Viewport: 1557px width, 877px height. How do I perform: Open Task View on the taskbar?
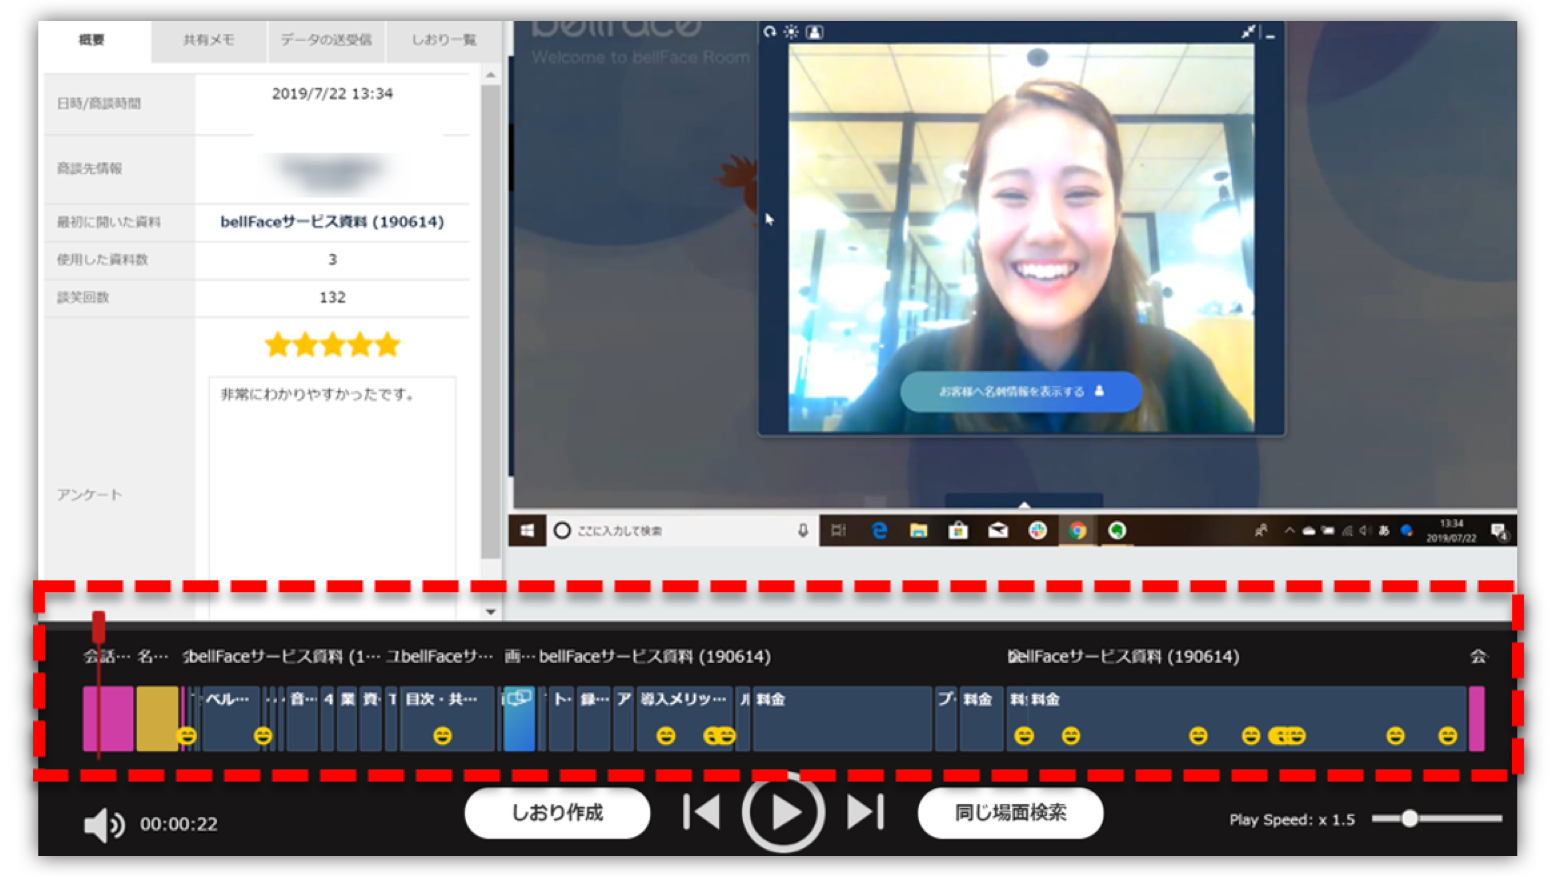[838, 530]
